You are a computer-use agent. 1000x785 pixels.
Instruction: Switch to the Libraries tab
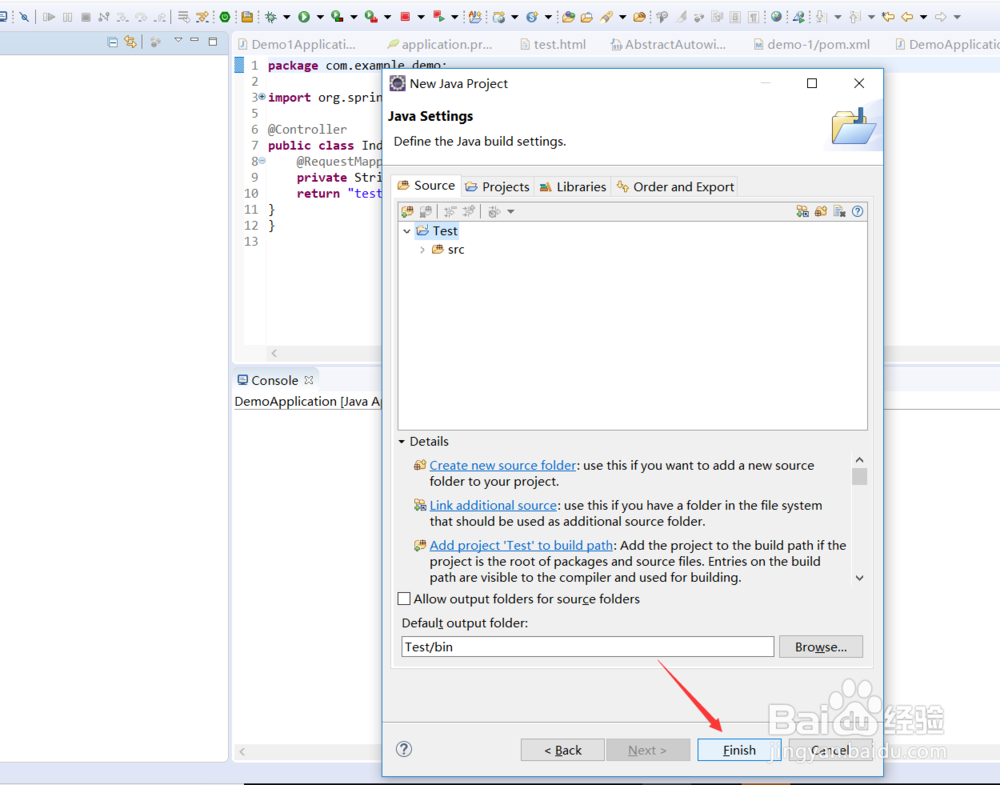pos(573,187)
